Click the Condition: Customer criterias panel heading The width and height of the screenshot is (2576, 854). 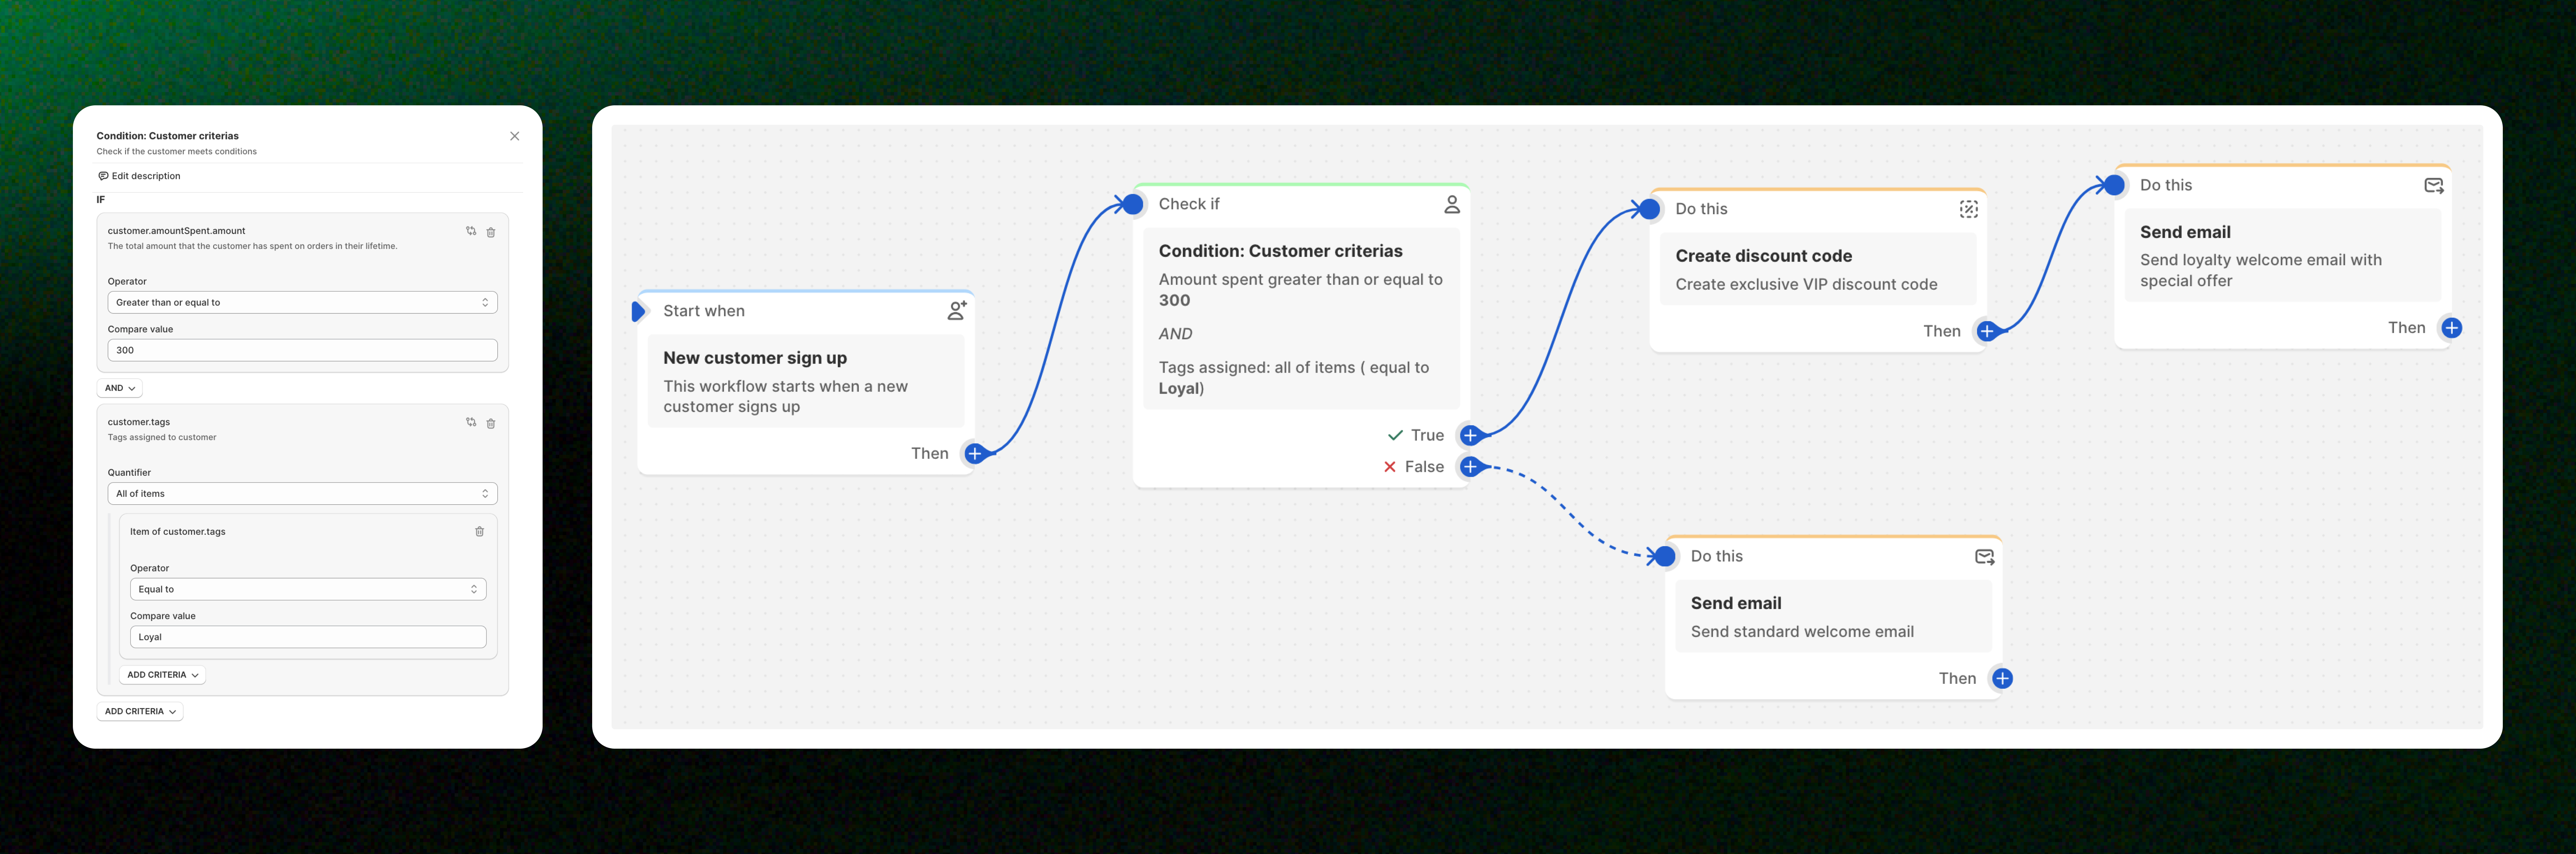(x=168, y=136)
